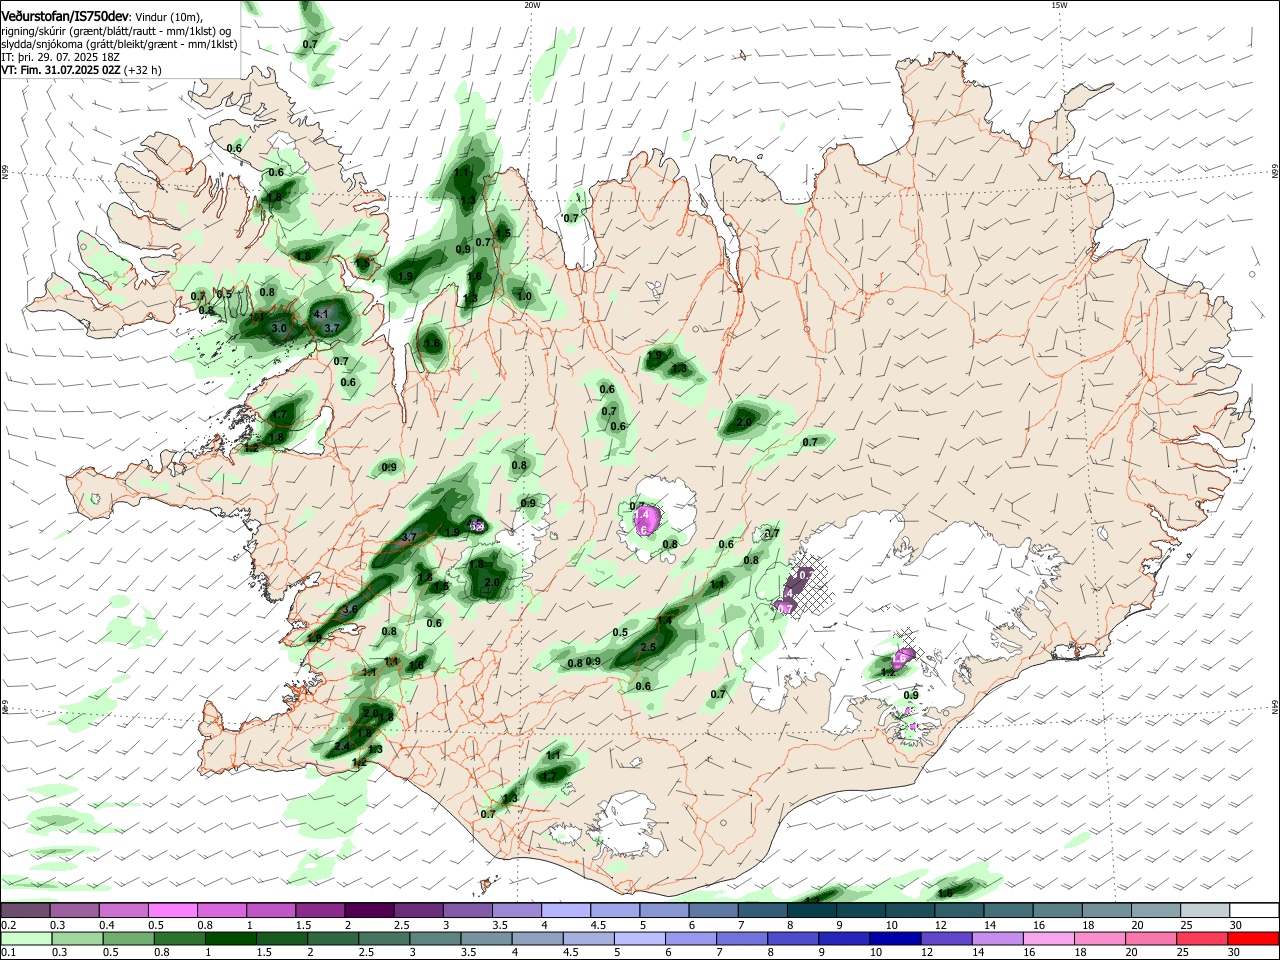
Task: Click upper legend row swatch labeled 20
Action: pyautogui.click(x=1156, y=911)
